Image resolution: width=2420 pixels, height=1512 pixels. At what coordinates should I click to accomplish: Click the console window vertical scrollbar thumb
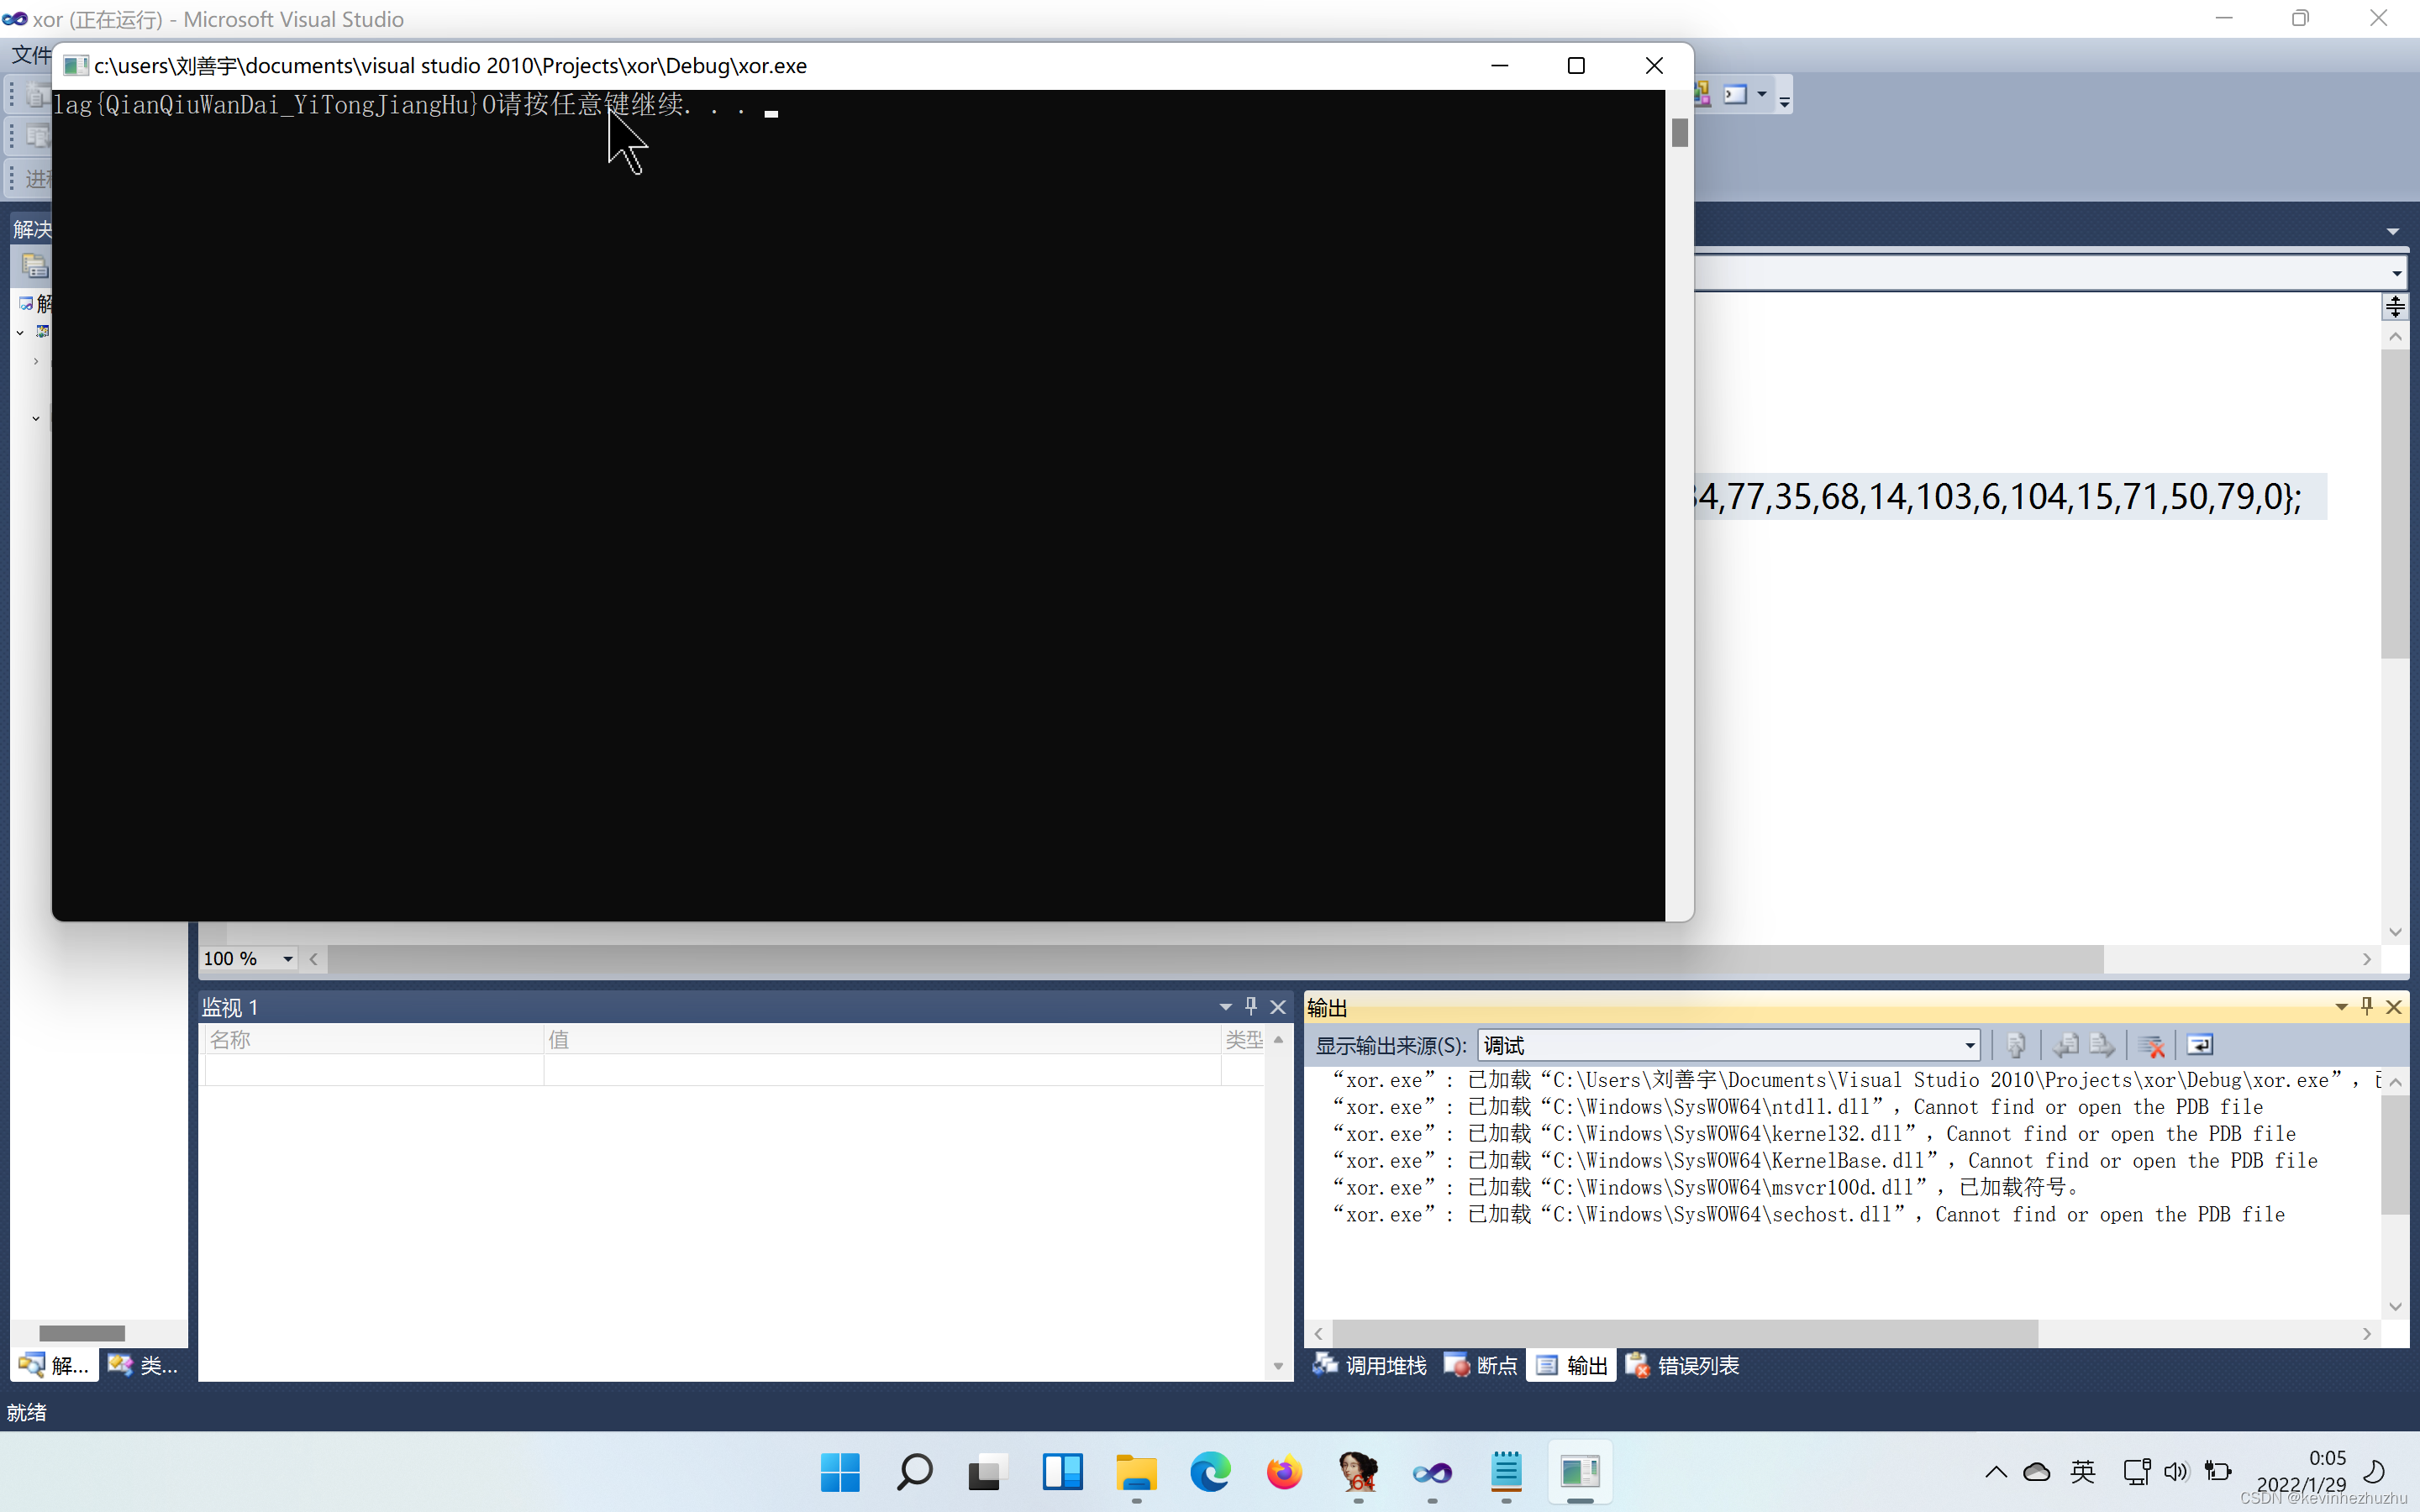(x=1680, y=132)
